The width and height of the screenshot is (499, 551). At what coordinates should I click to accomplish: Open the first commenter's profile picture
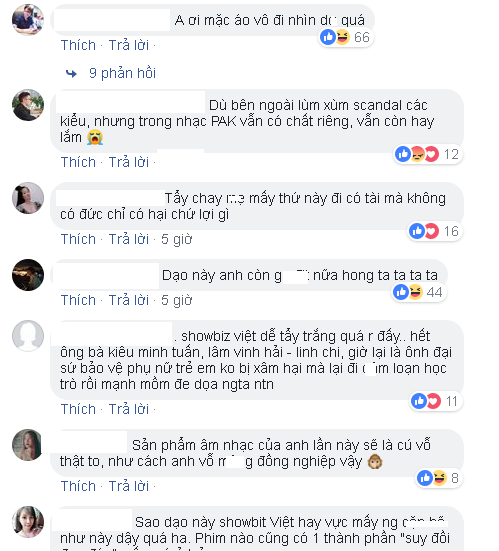[x=28, y=20]
